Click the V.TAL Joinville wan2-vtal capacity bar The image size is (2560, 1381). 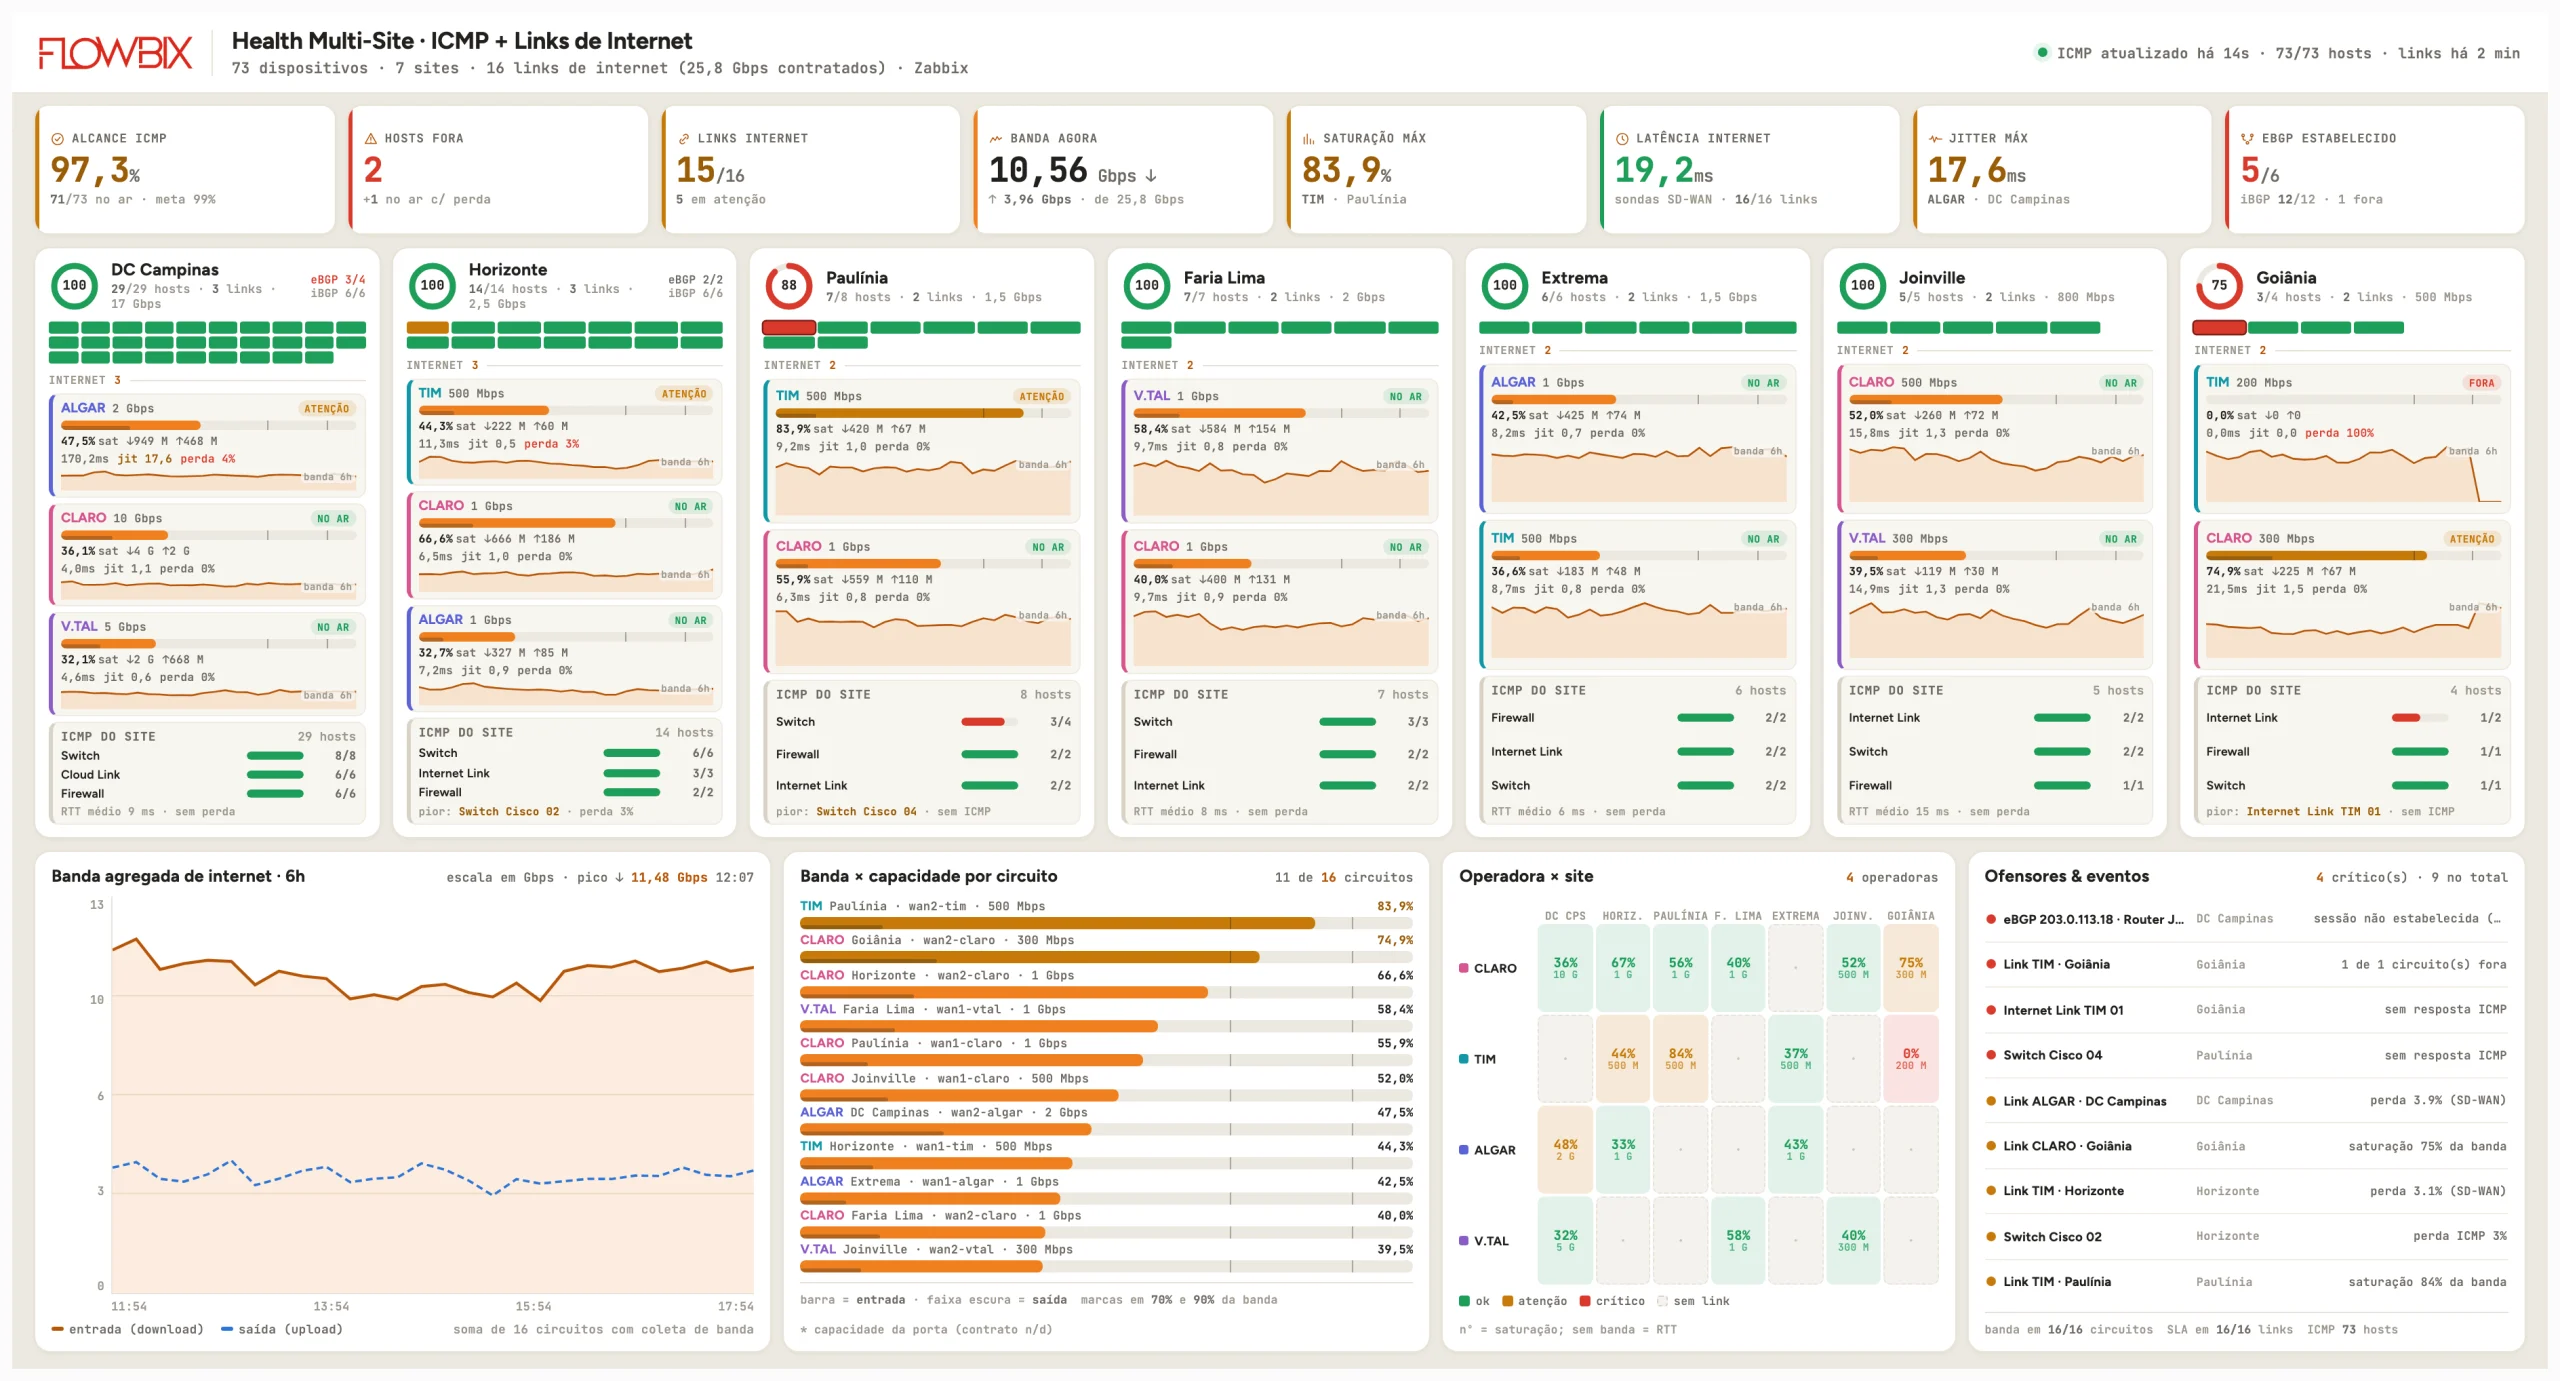[x=1106, y=1267]
